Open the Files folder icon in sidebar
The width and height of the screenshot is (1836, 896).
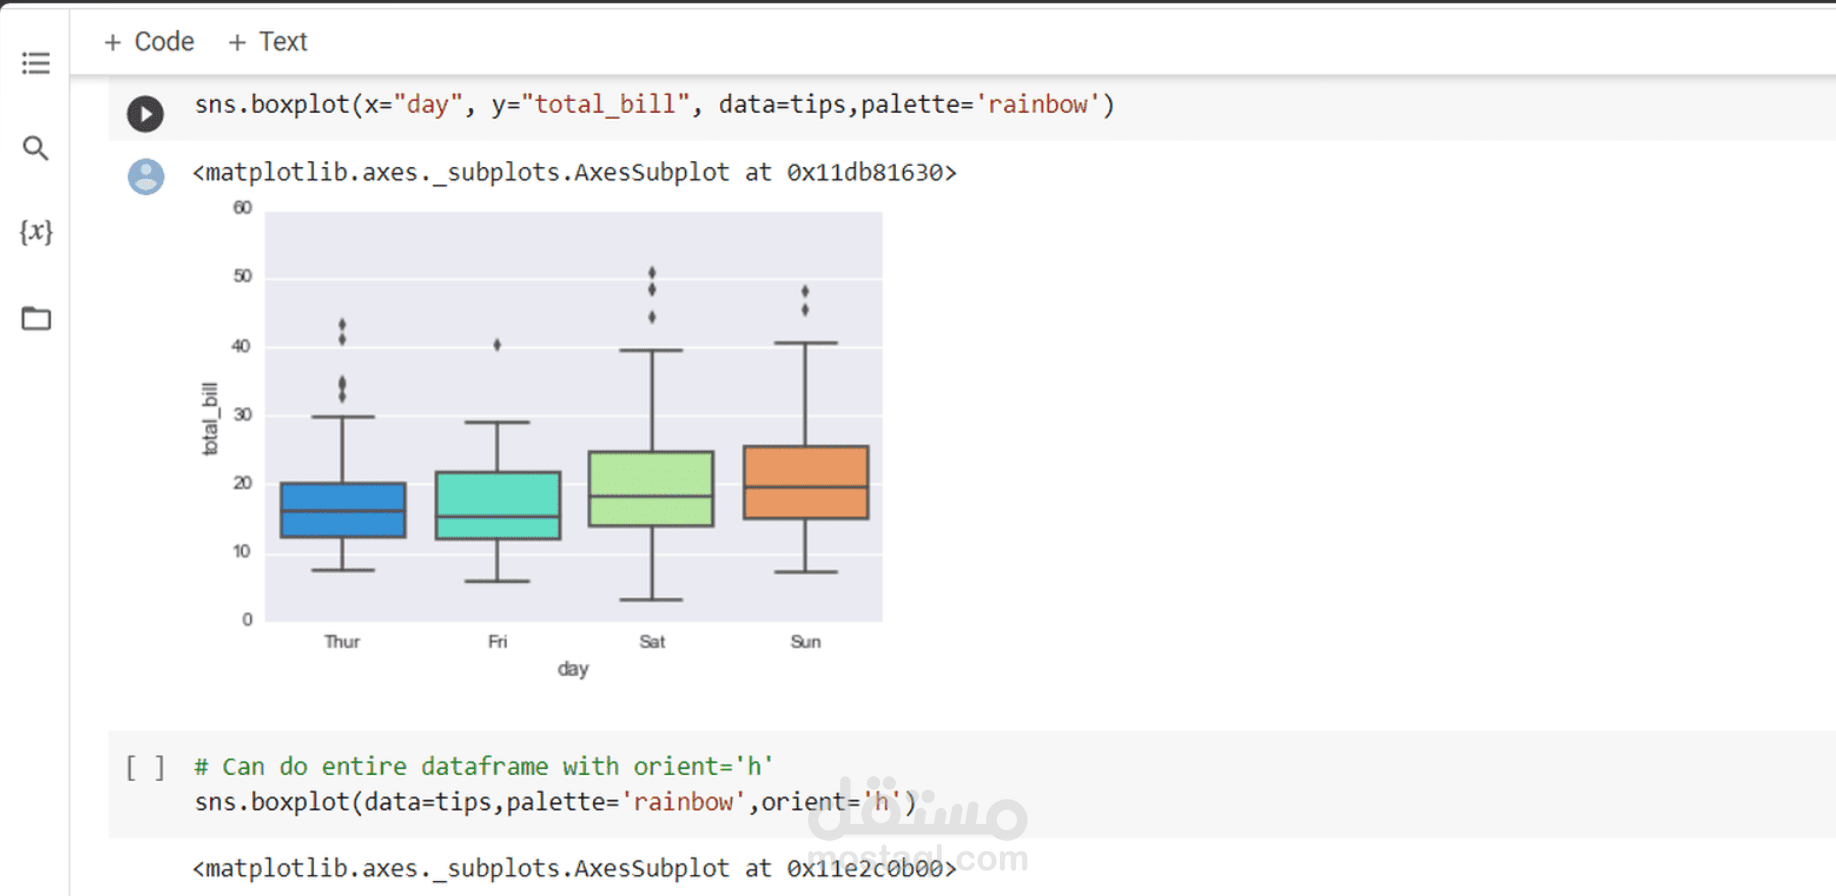pyautogui.click(x=36, y=318)
